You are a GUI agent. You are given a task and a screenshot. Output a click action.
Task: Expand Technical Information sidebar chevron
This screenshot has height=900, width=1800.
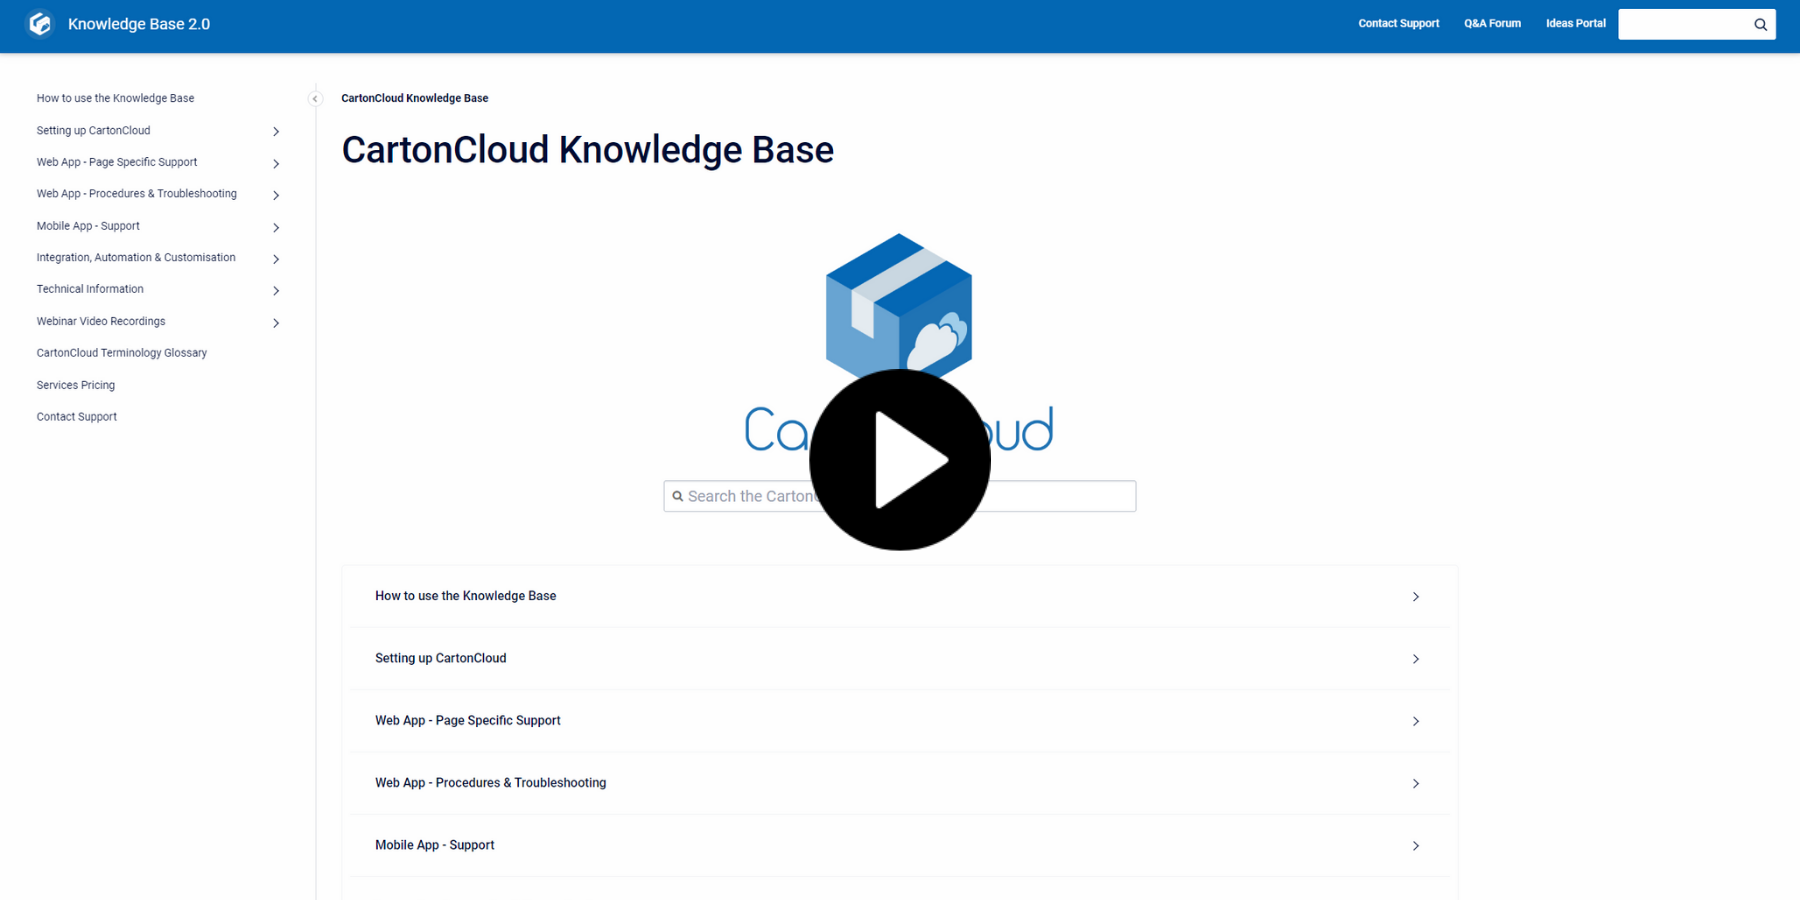point(276,290)
